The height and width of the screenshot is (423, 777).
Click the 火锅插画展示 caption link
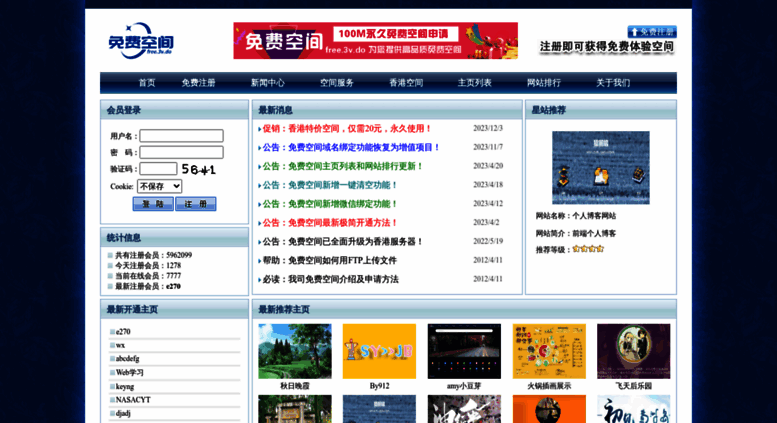coord(549,386)
